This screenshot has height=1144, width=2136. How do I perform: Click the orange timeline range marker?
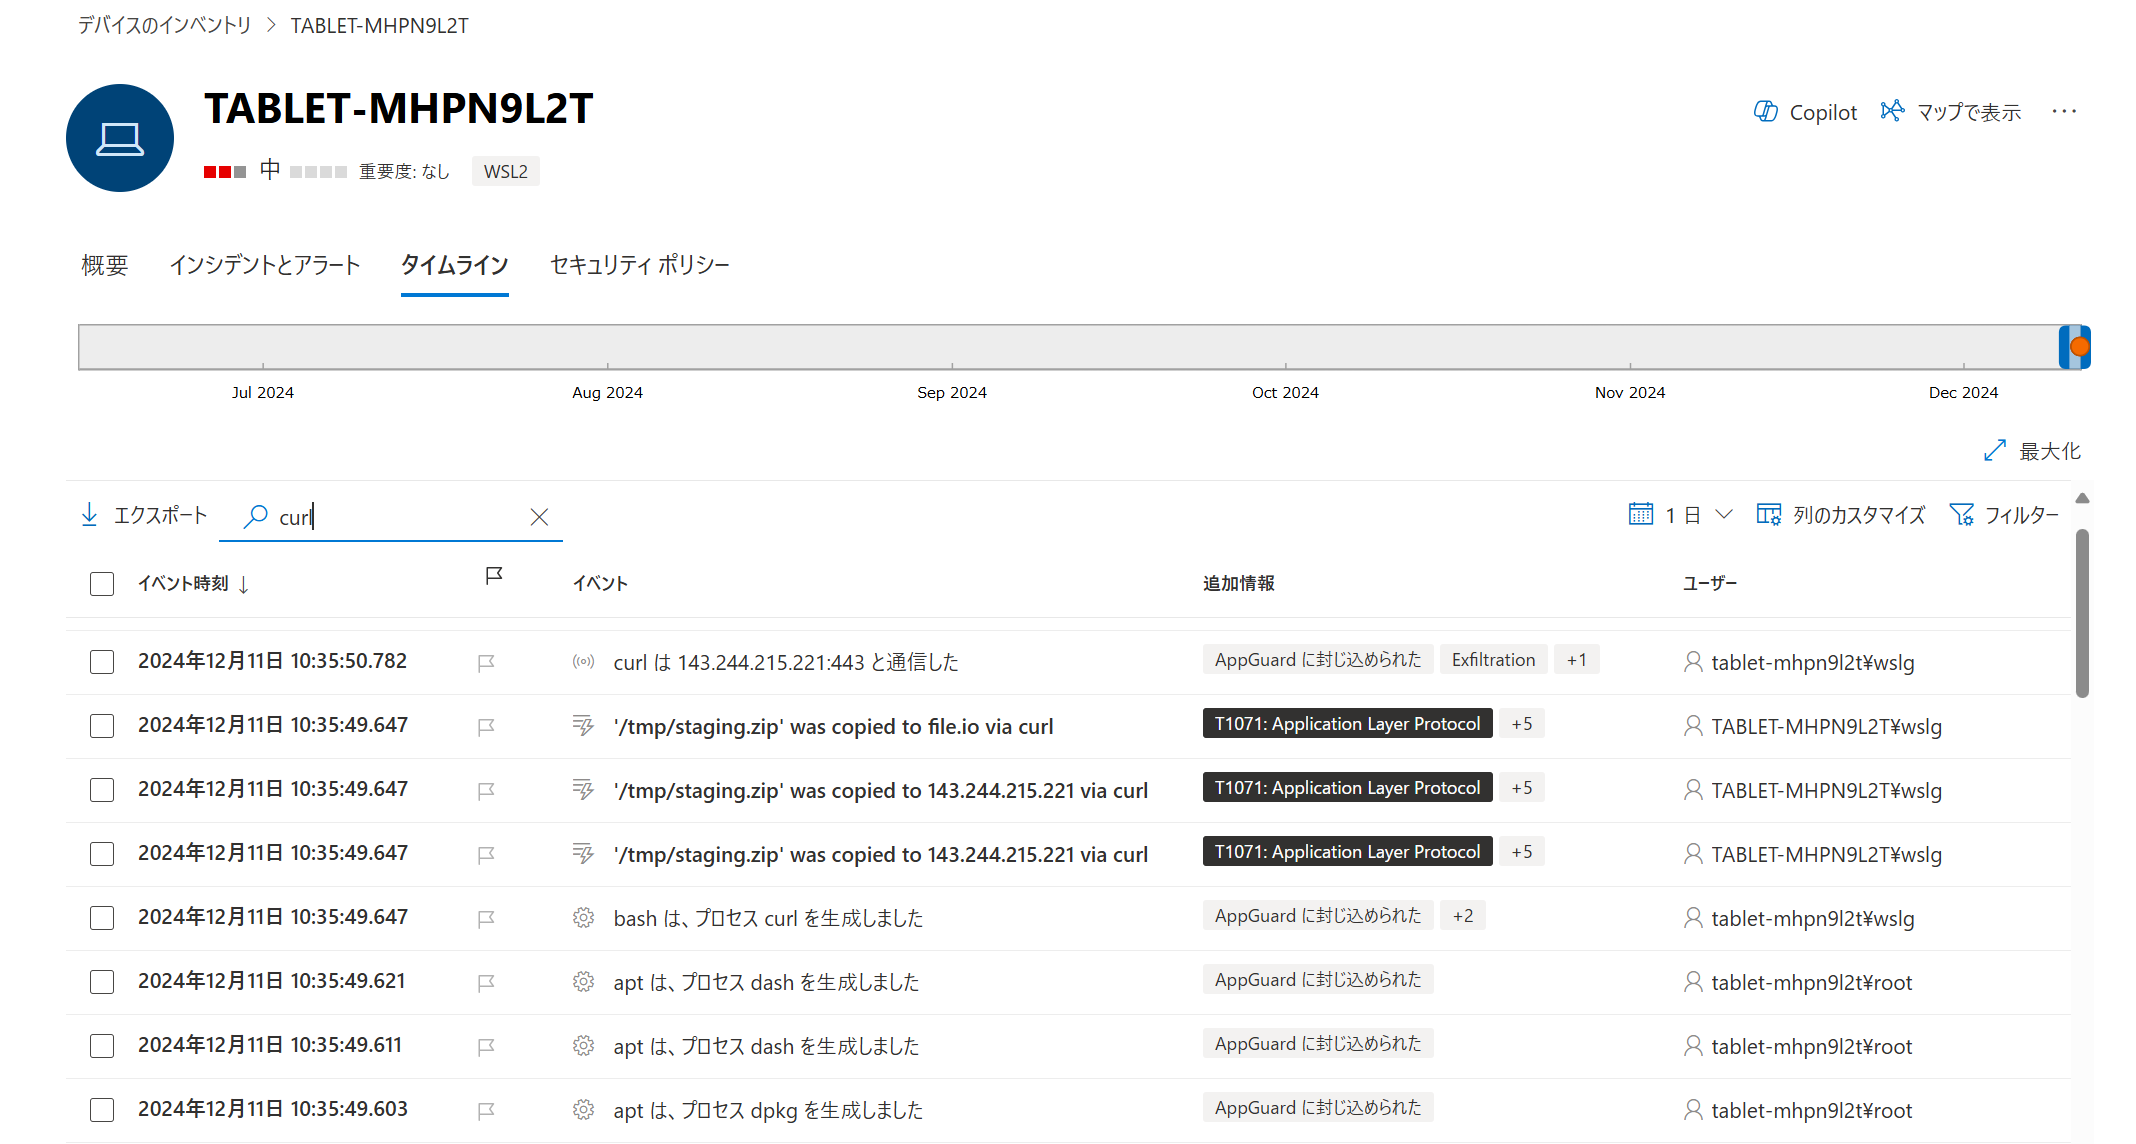(2079, 347)
